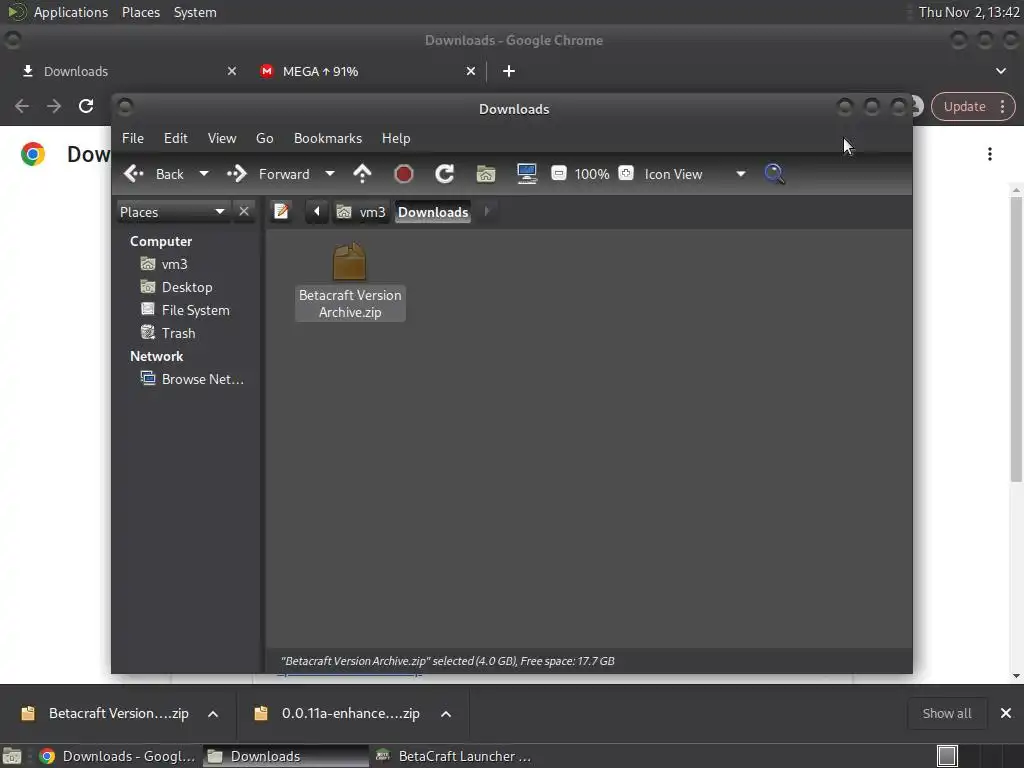Open the Places system menu
1024x768 pixels.
[140, 12]
